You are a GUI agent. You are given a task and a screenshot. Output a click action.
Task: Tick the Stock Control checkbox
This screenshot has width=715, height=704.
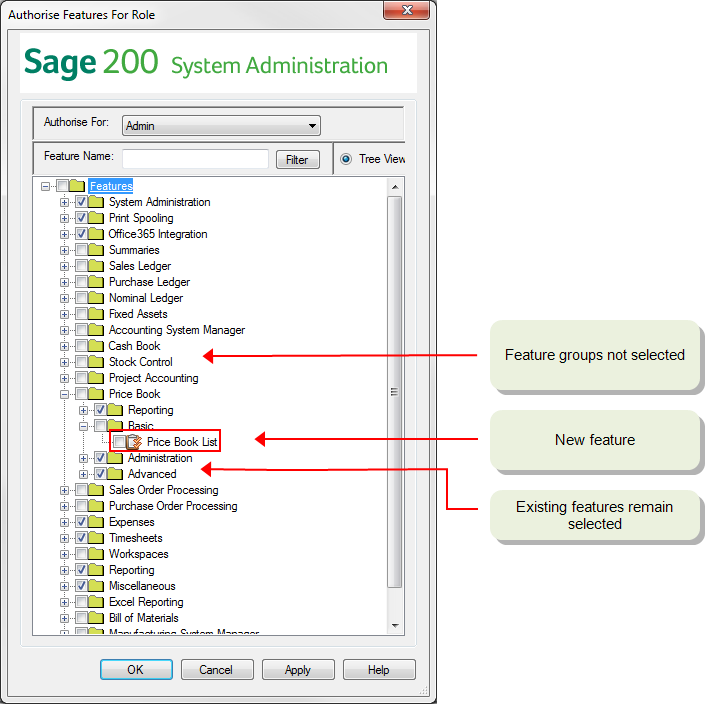82,362
